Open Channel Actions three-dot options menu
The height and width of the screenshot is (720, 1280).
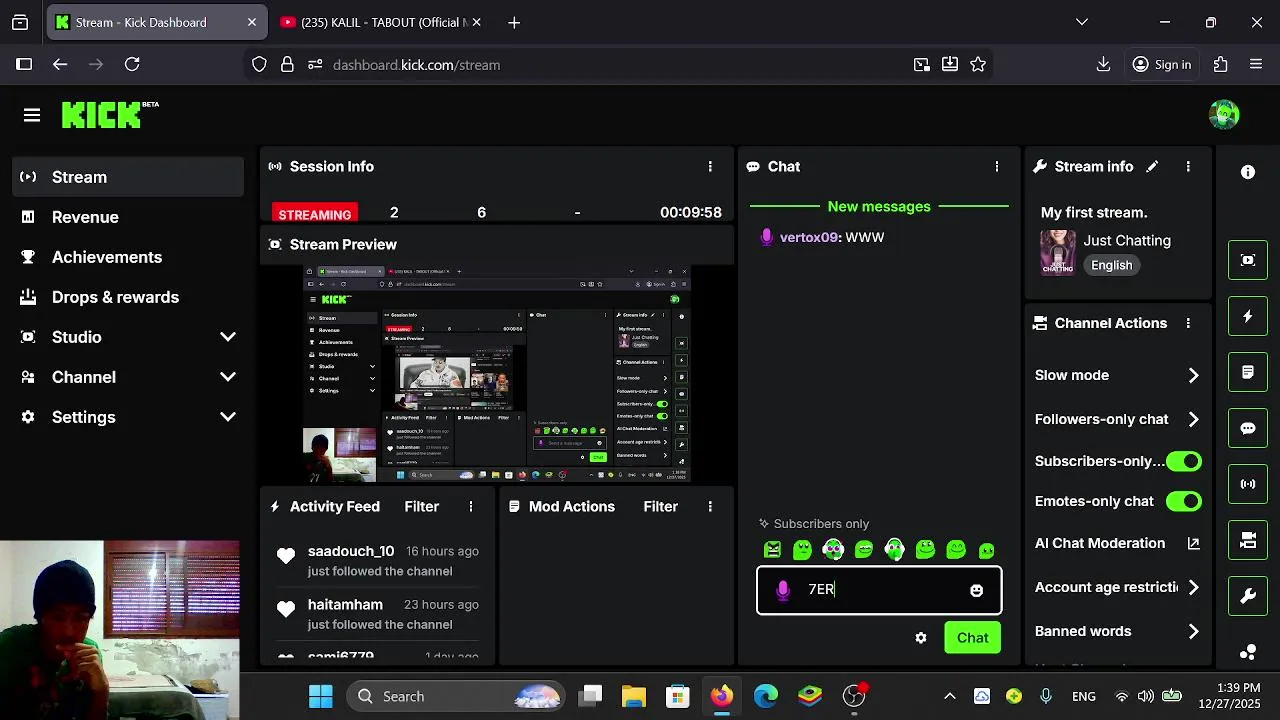1188,323
